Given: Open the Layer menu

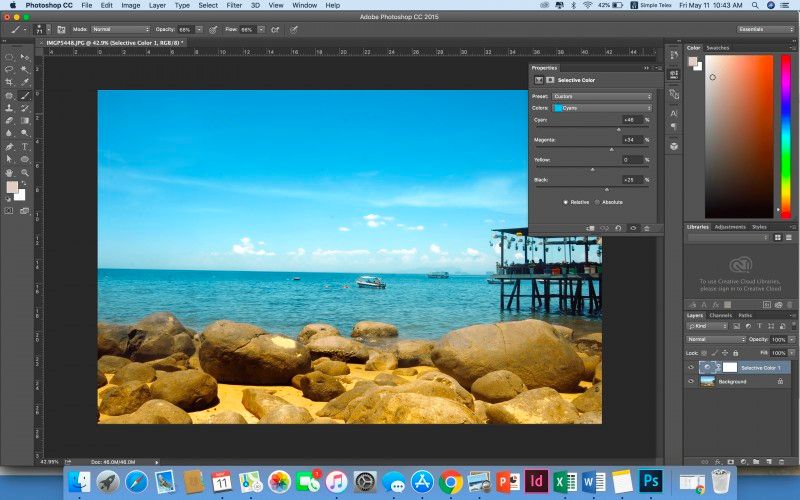Looking at the screenshot, I should point(157,5).
